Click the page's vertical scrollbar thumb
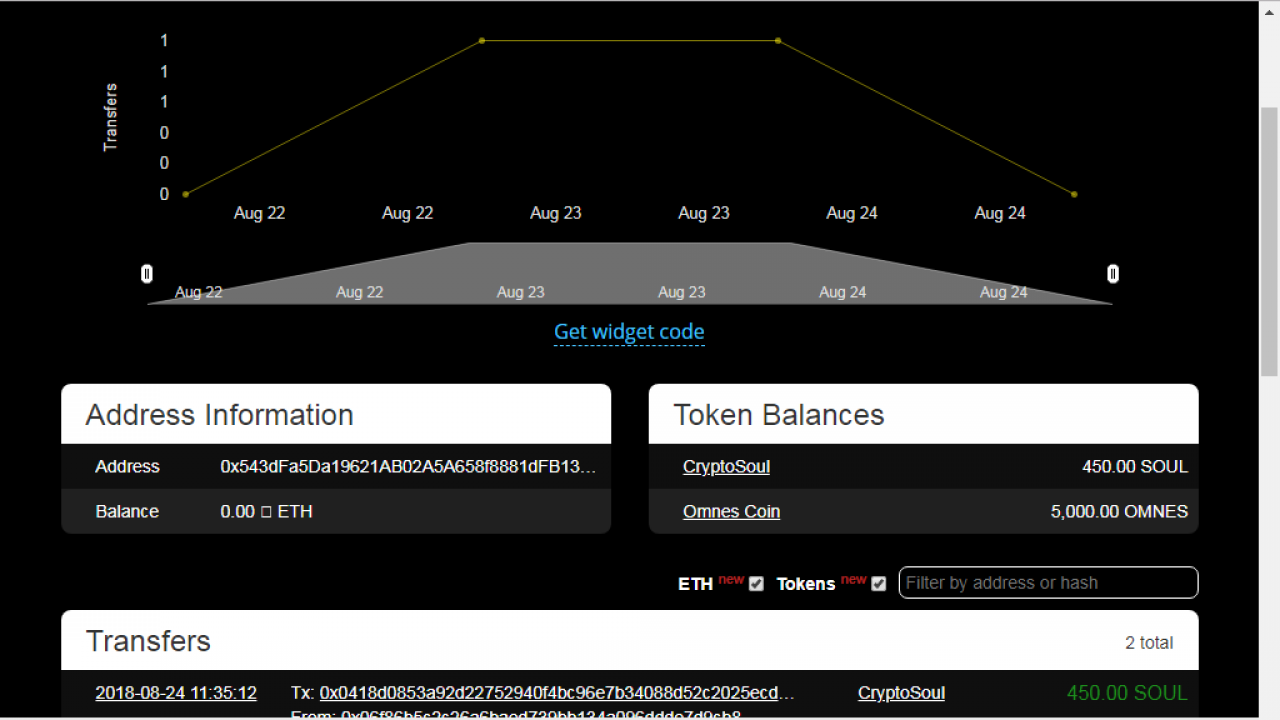The height and width of the screenshot is (720, 1280). tap(1269, 240)
